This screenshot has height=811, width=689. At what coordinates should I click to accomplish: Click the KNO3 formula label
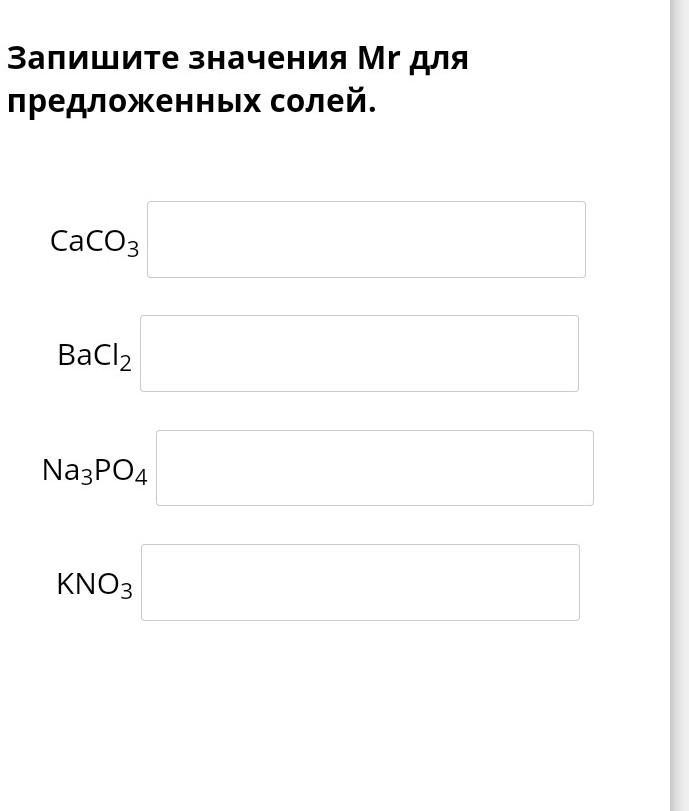[x=94, y=585]
